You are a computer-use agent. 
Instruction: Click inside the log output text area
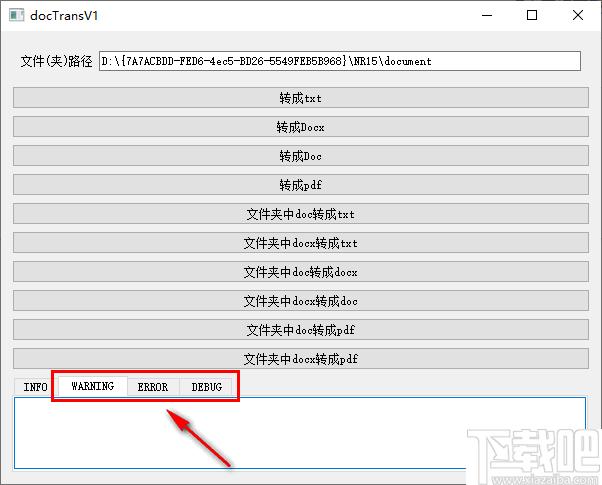tap(300, 433)
